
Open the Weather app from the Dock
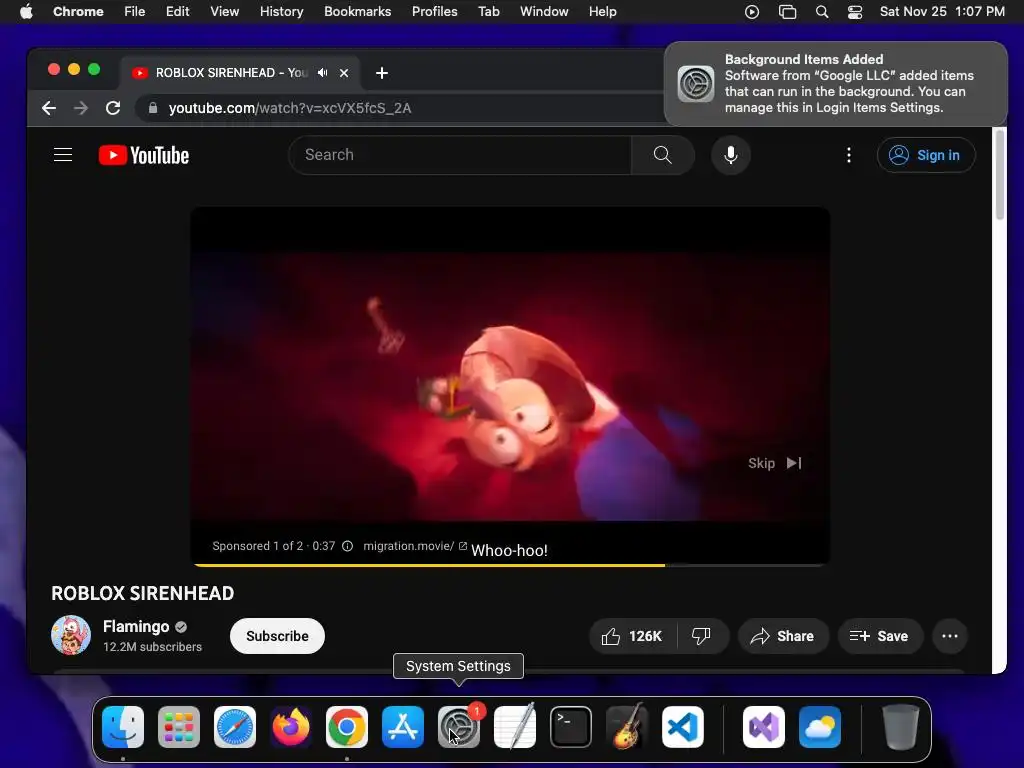(820, 727)
